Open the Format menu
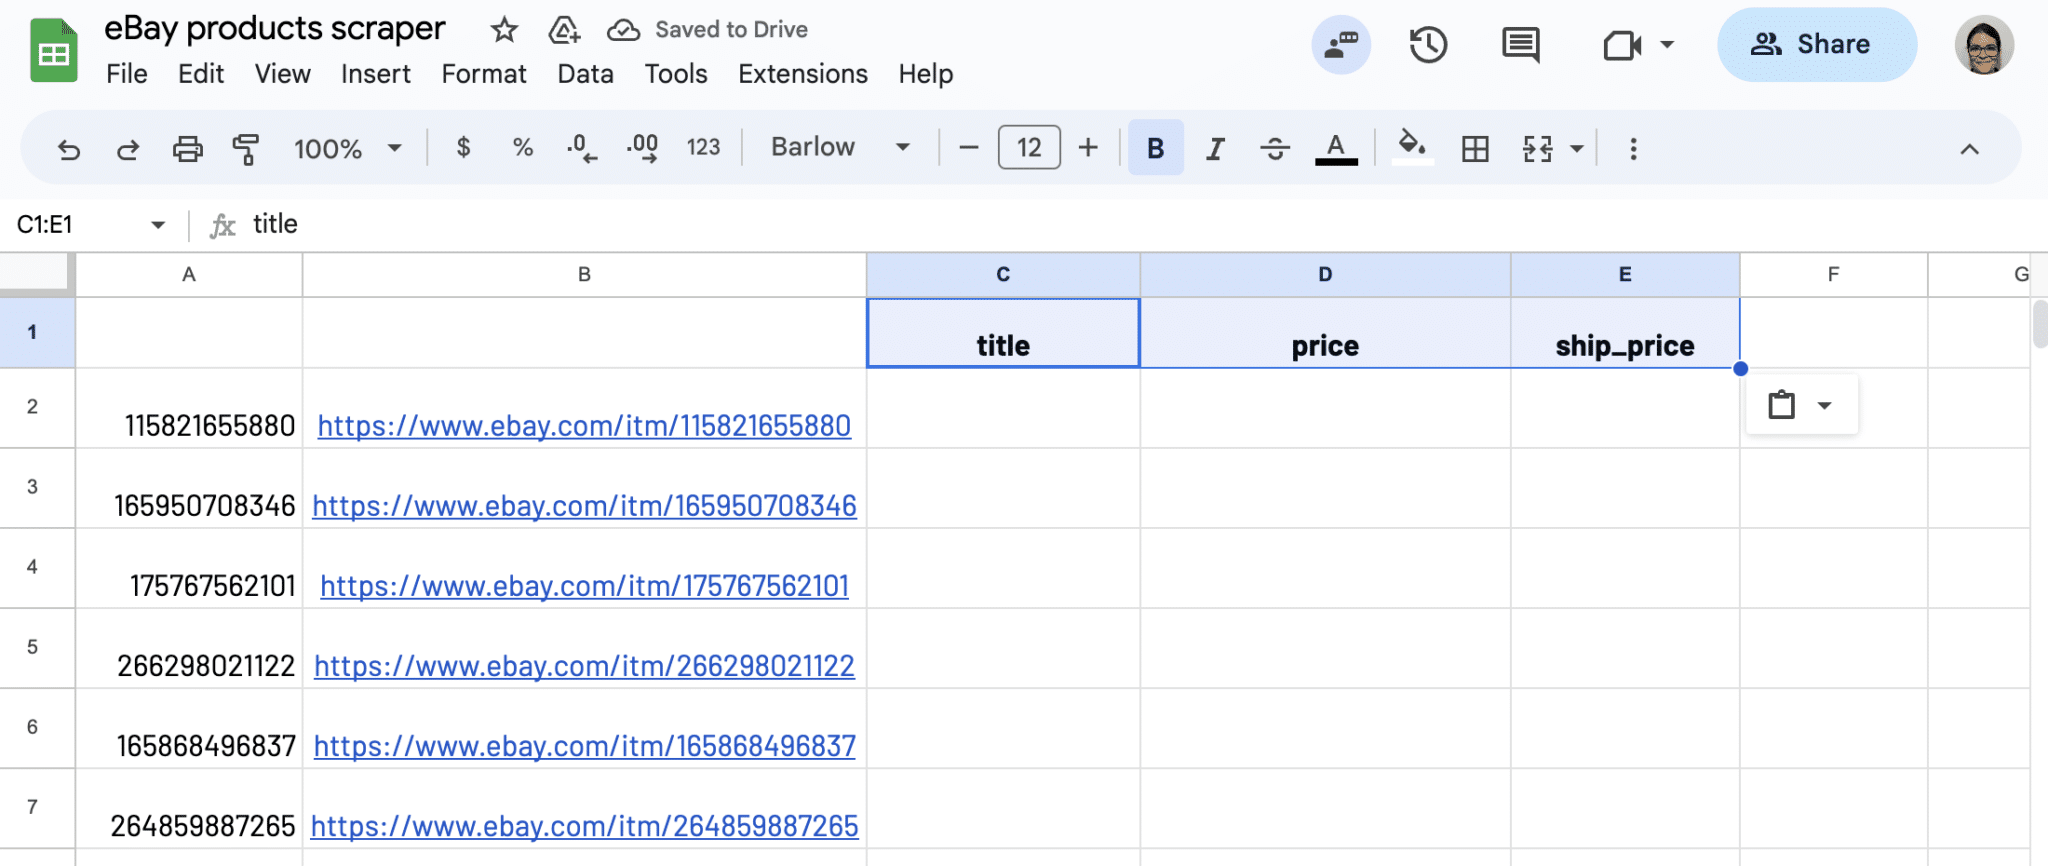Screen dimensions: 2048x866 (484, 74)
